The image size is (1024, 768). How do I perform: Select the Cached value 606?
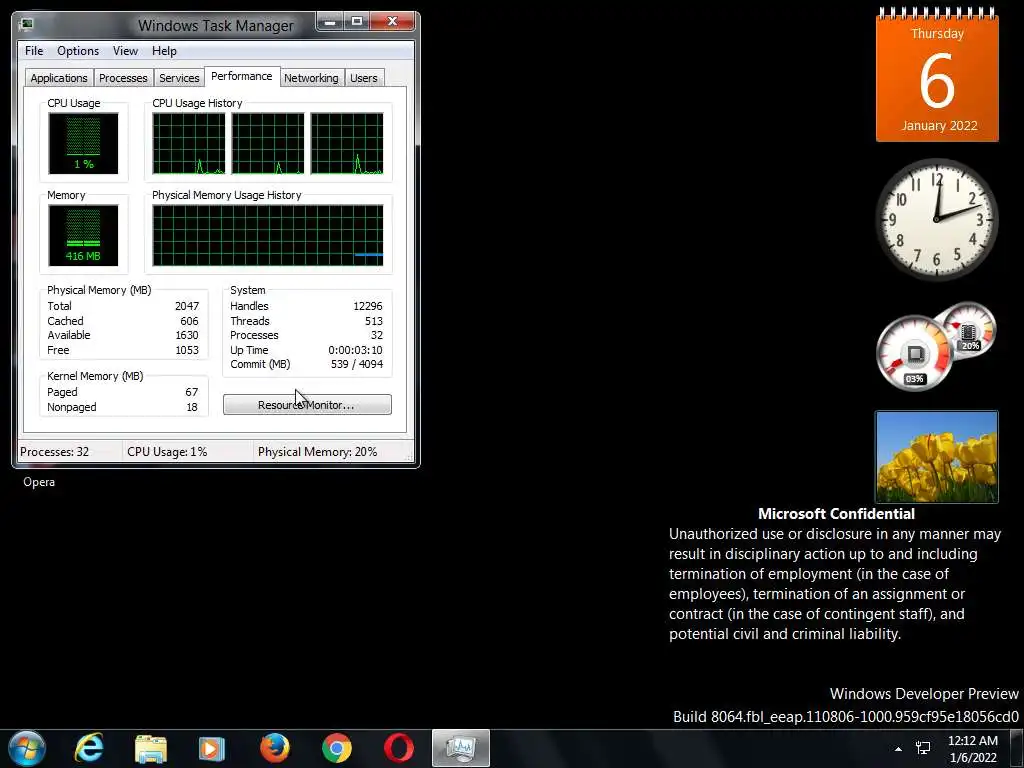pyautogui.click(x=189, y=321)
